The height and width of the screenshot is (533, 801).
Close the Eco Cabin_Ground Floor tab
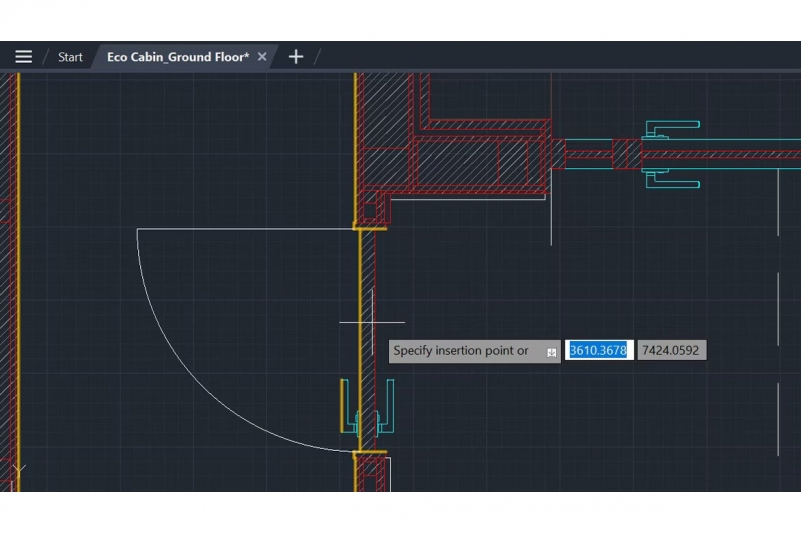coord(262,57)
